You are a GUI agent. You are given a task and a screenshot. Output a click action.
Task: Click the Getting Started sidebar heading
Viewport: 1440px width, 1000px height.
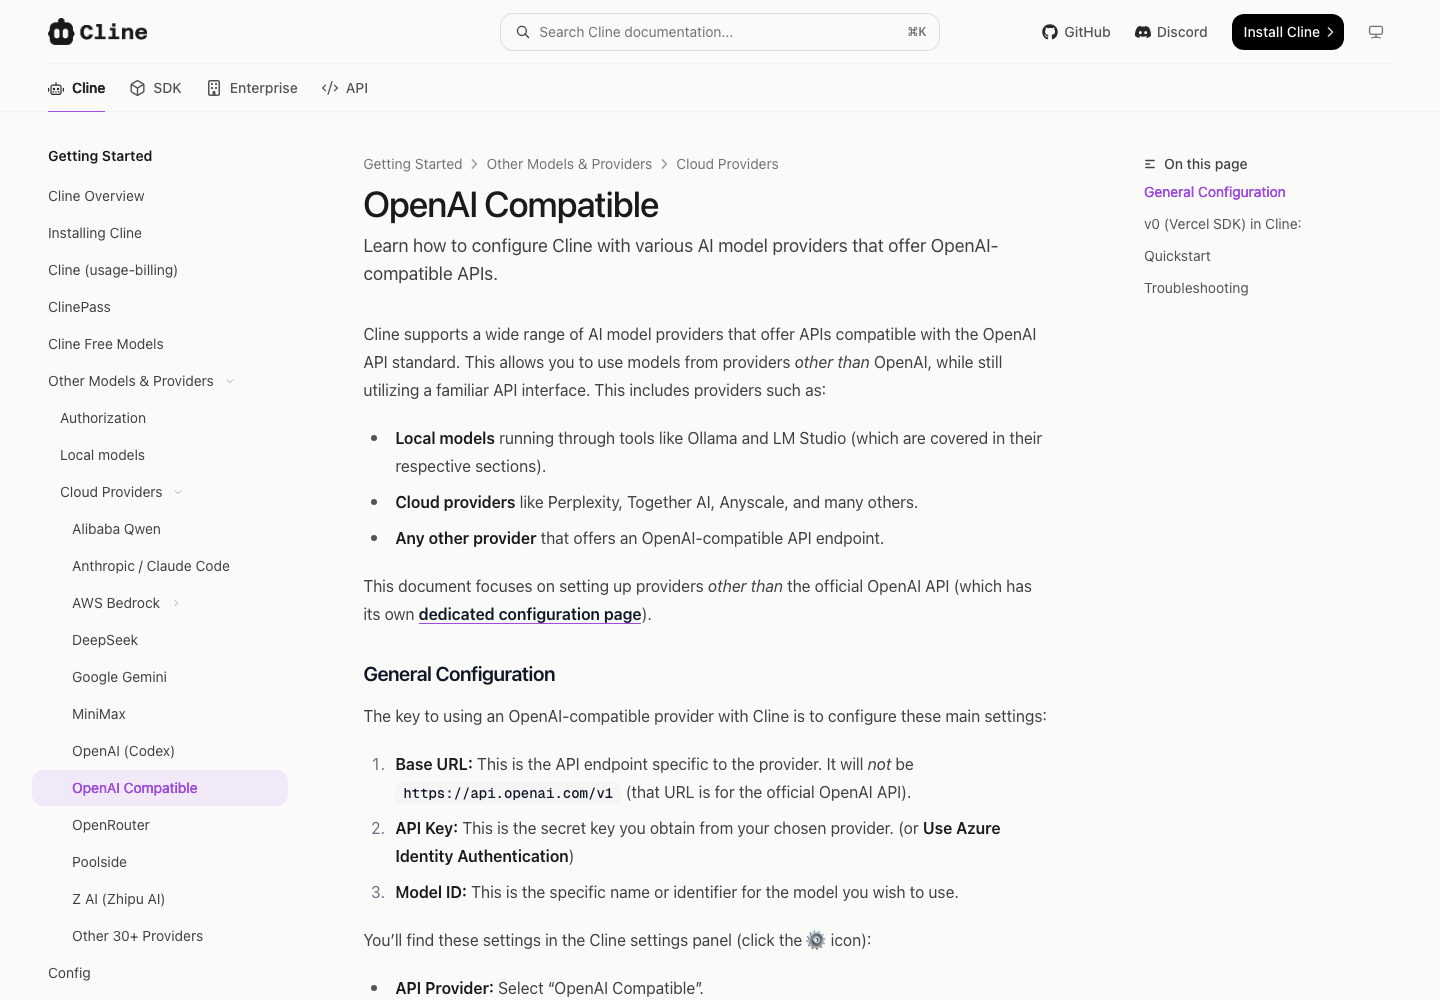click(x=100, y=156)
